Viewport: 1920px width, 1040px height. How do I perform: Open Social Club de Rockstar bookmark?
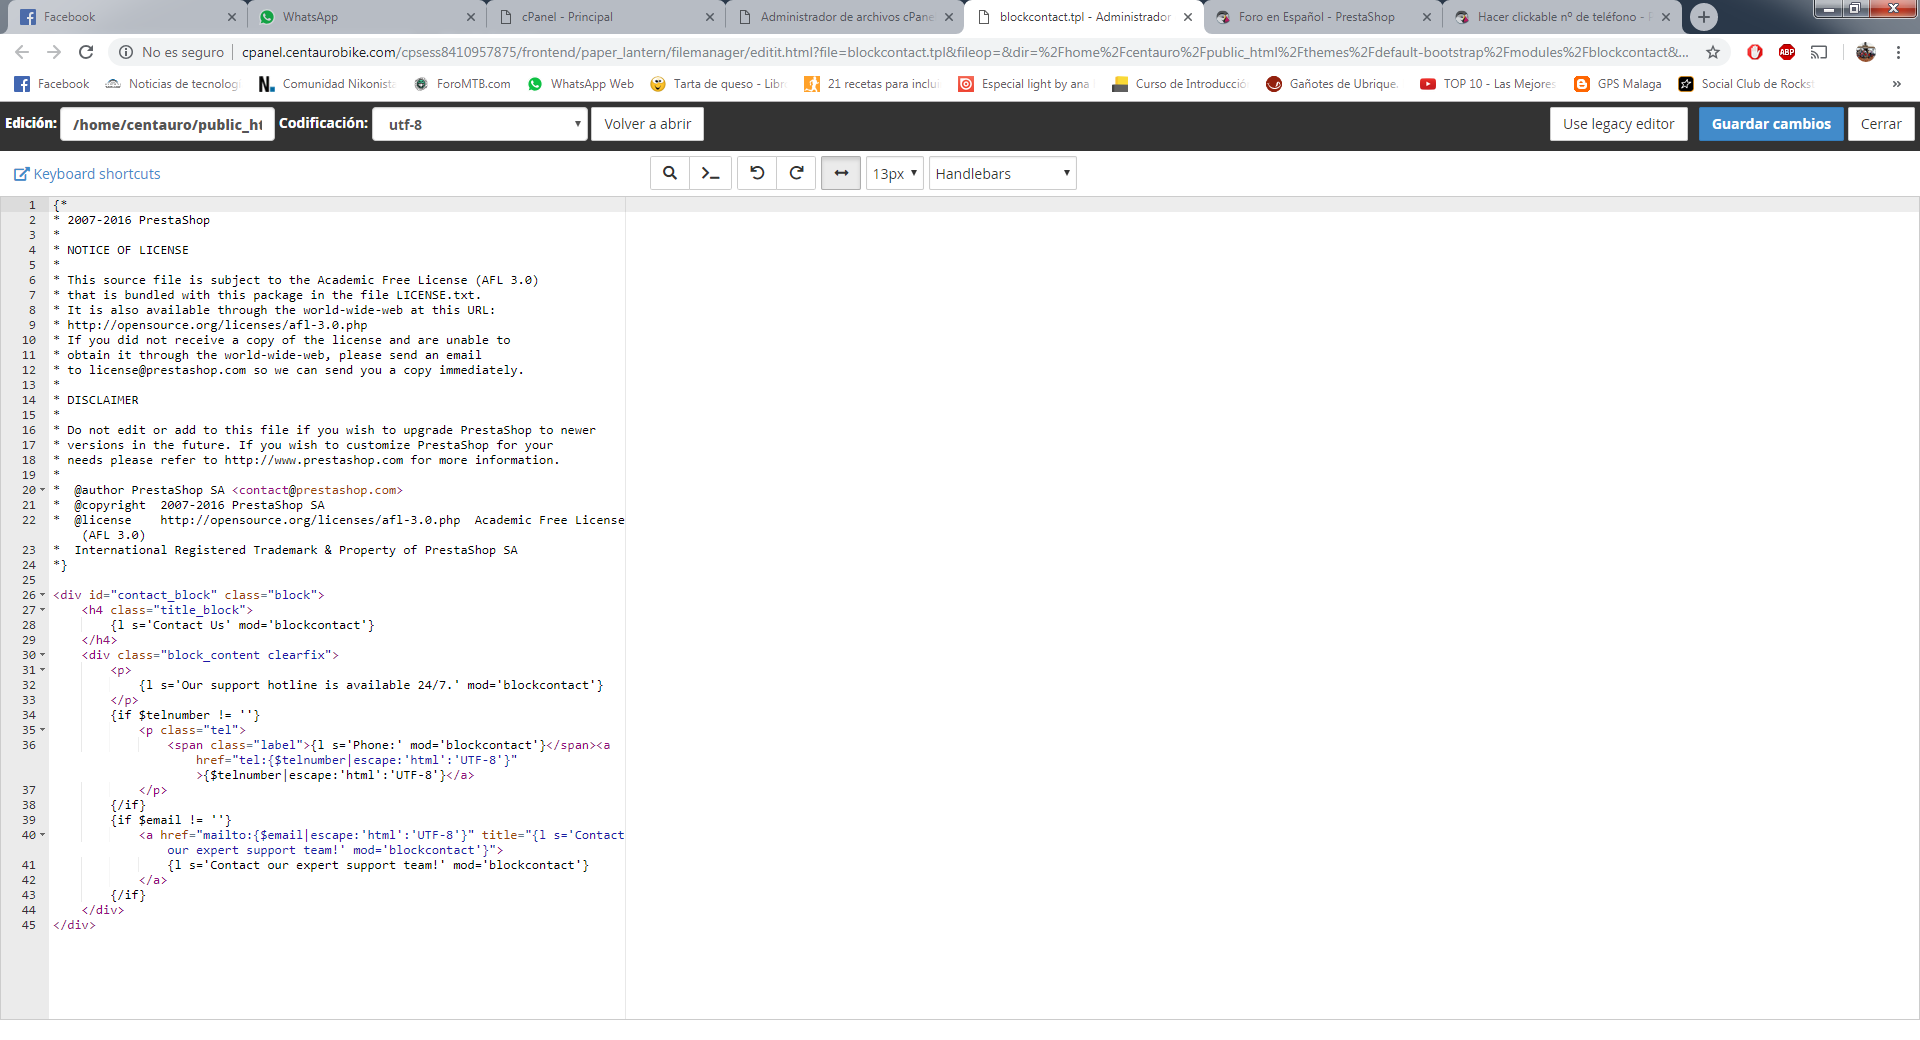coord(1747,84)
